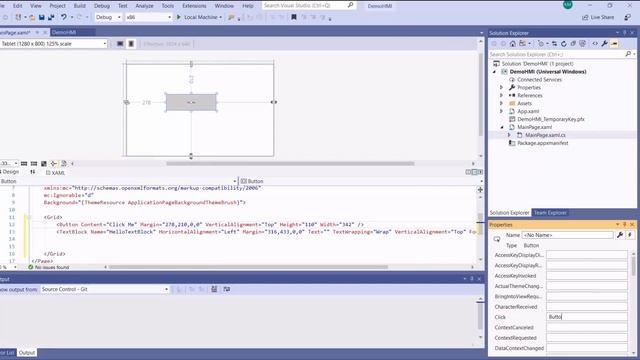
Task: Click the Click event handler field
Action: (587, 317)
